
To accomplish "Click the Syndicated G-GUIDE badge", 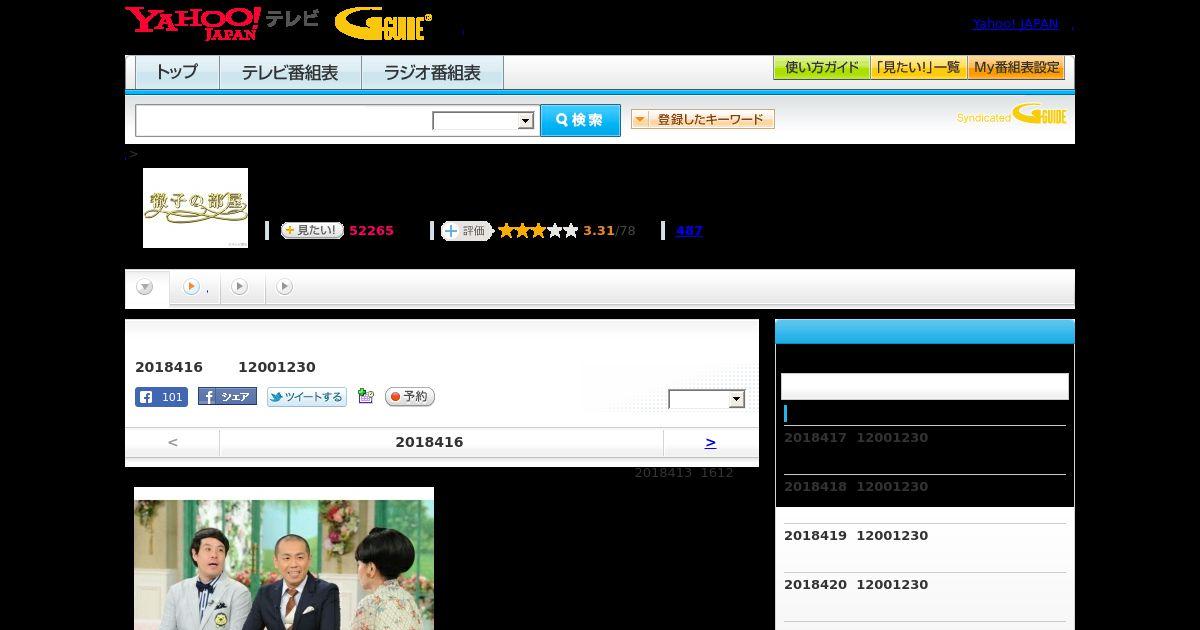I will pos(1011,115).
